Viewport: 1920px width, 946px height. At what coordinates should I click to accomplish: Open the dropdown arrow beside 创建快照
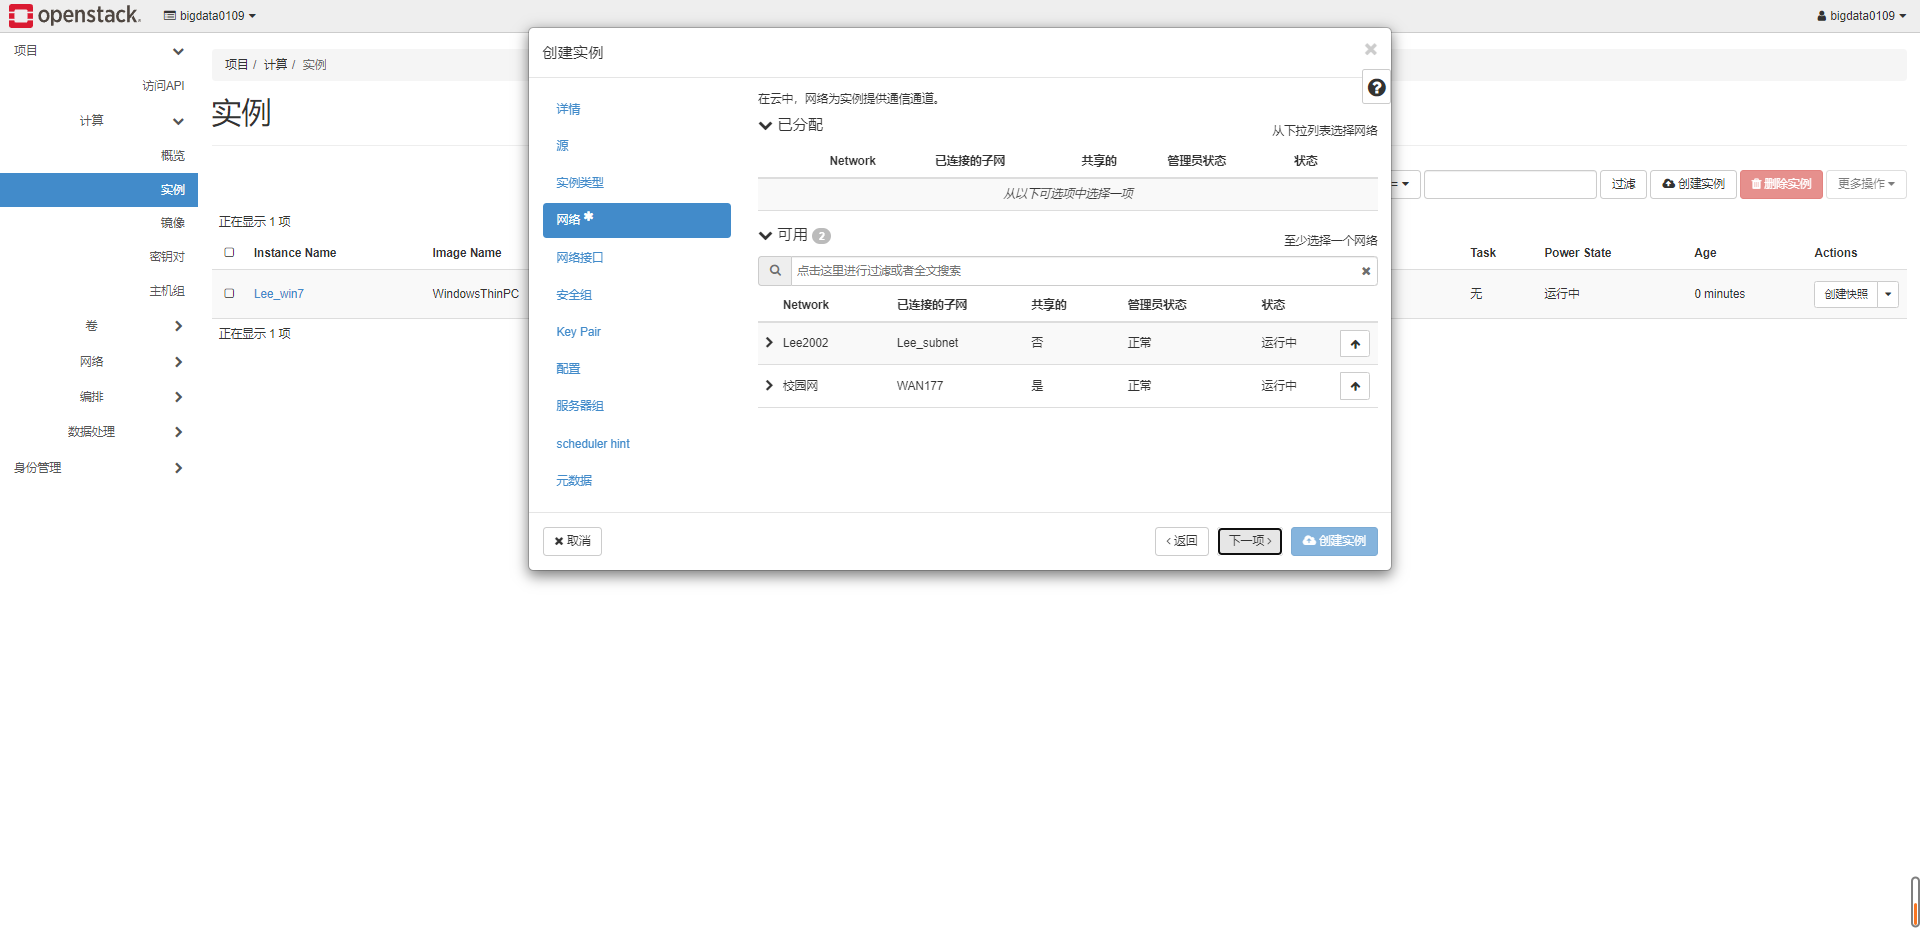click(1888, 294)
